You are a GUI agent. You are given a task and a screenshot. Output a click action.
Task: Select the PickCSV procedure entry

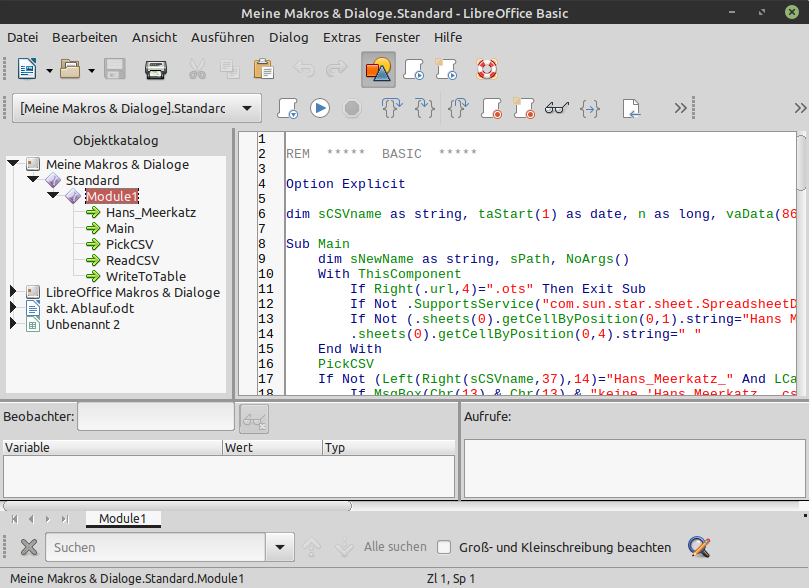(x=130, y=244)
